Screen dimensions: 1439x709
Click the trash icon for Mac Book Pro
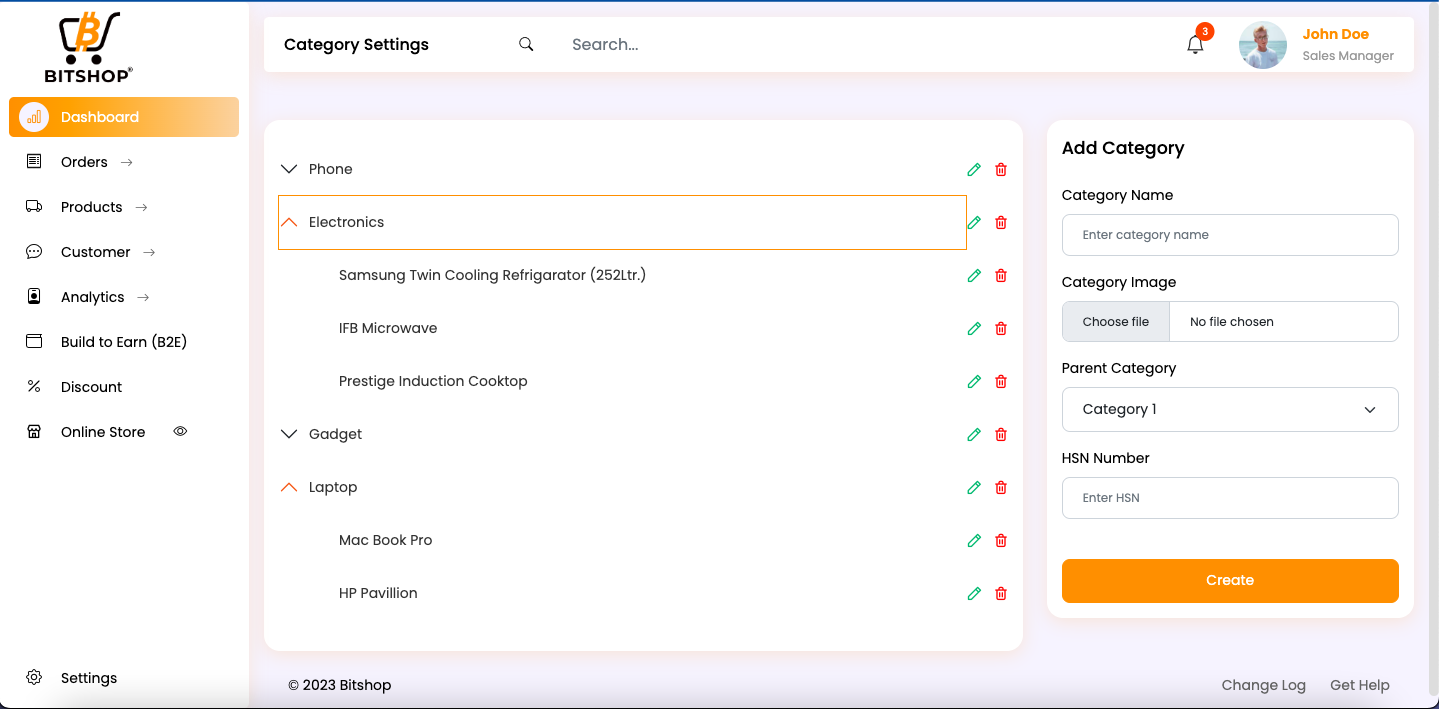coord(1001,541)
